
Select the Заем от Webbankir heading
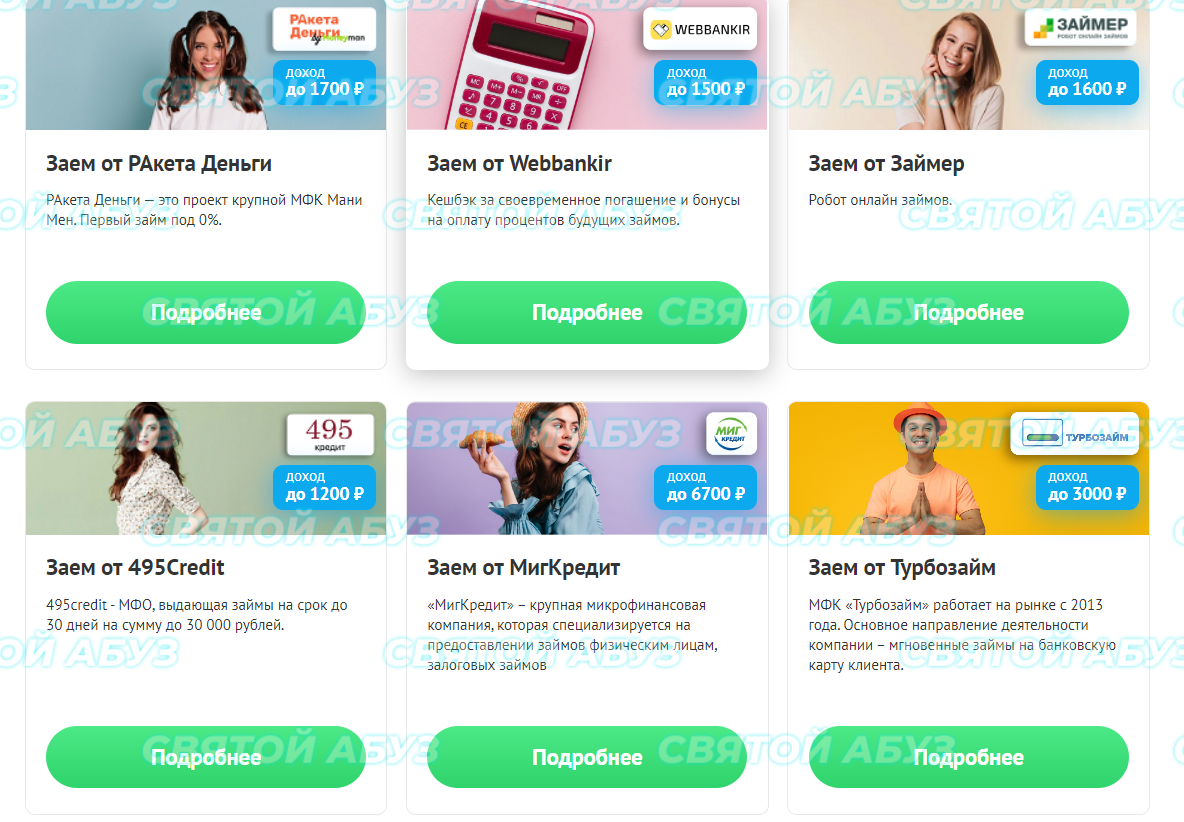[520, 164]
